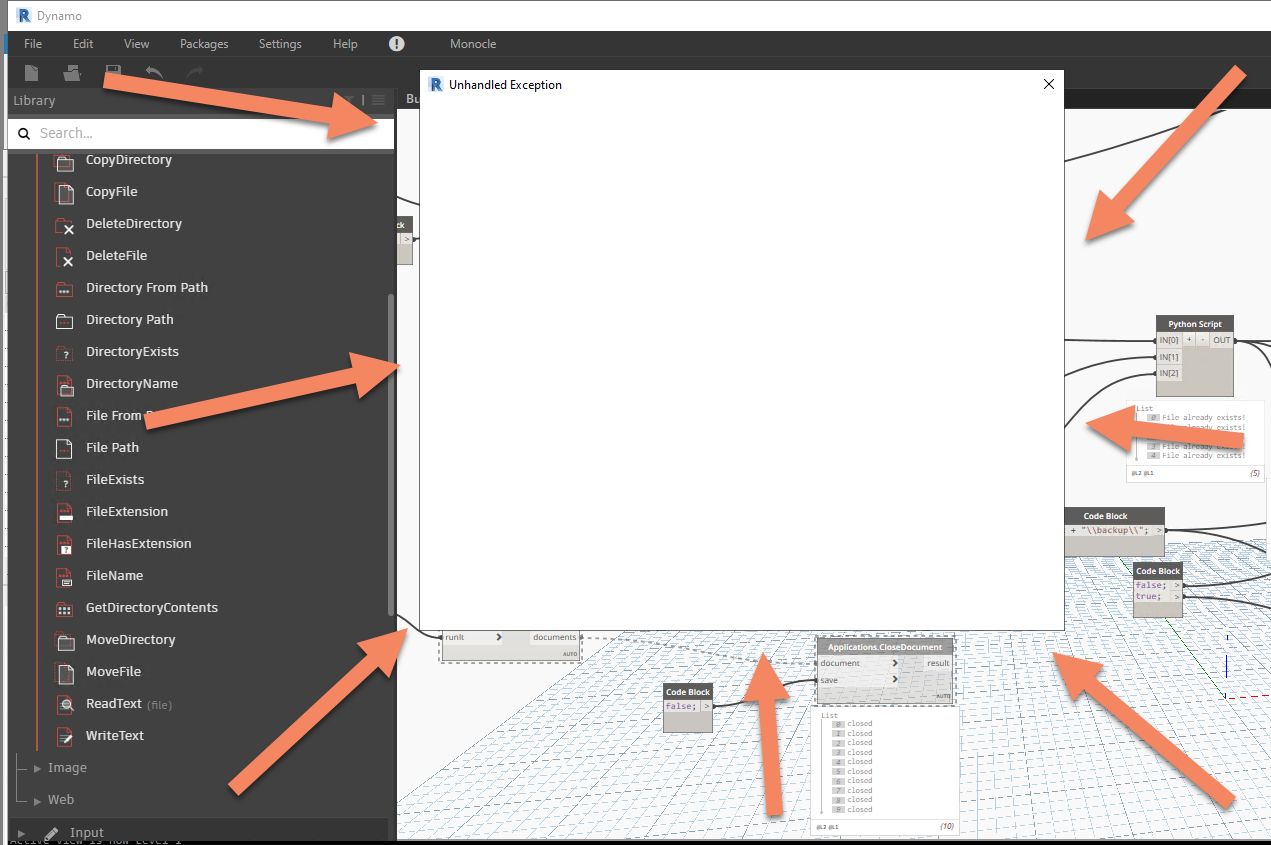Open the File menu

tap(33, 44)
